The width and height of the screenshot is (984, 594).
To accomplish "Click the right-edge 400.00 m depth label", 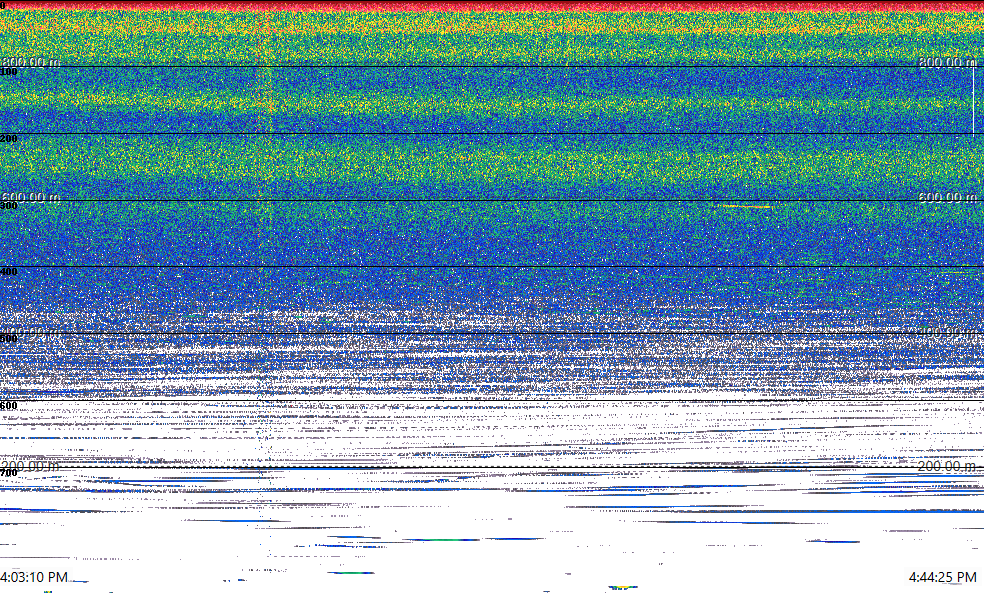I will (x=948, y=332).
